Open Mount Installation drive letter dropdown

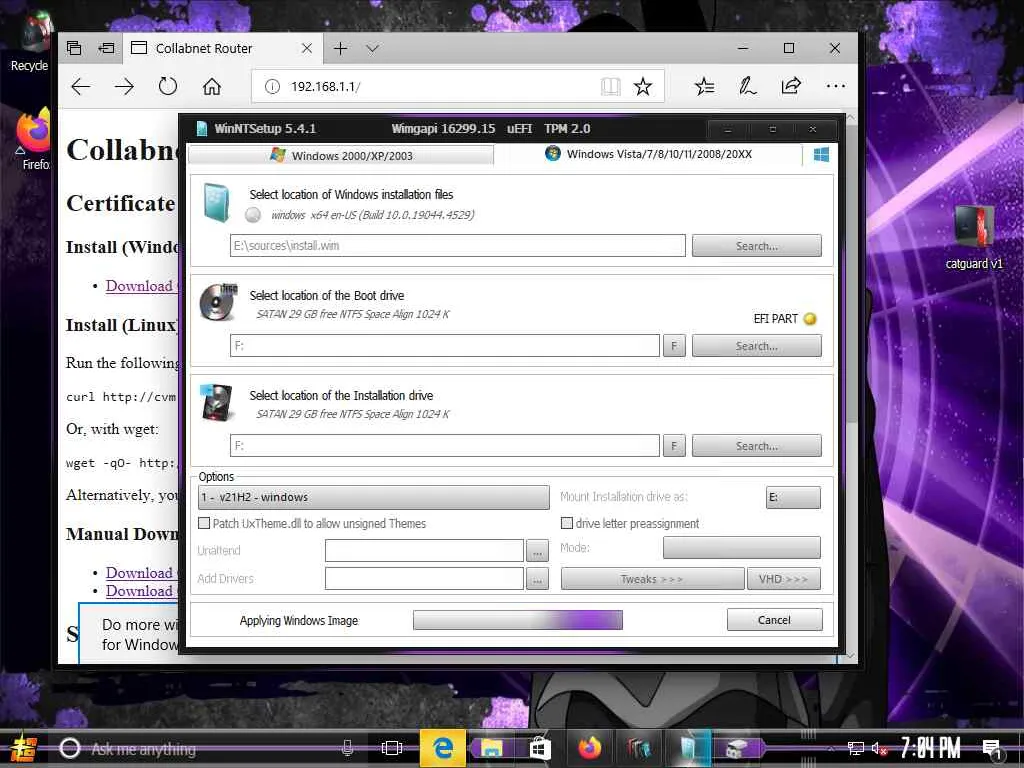coord(793,497)
